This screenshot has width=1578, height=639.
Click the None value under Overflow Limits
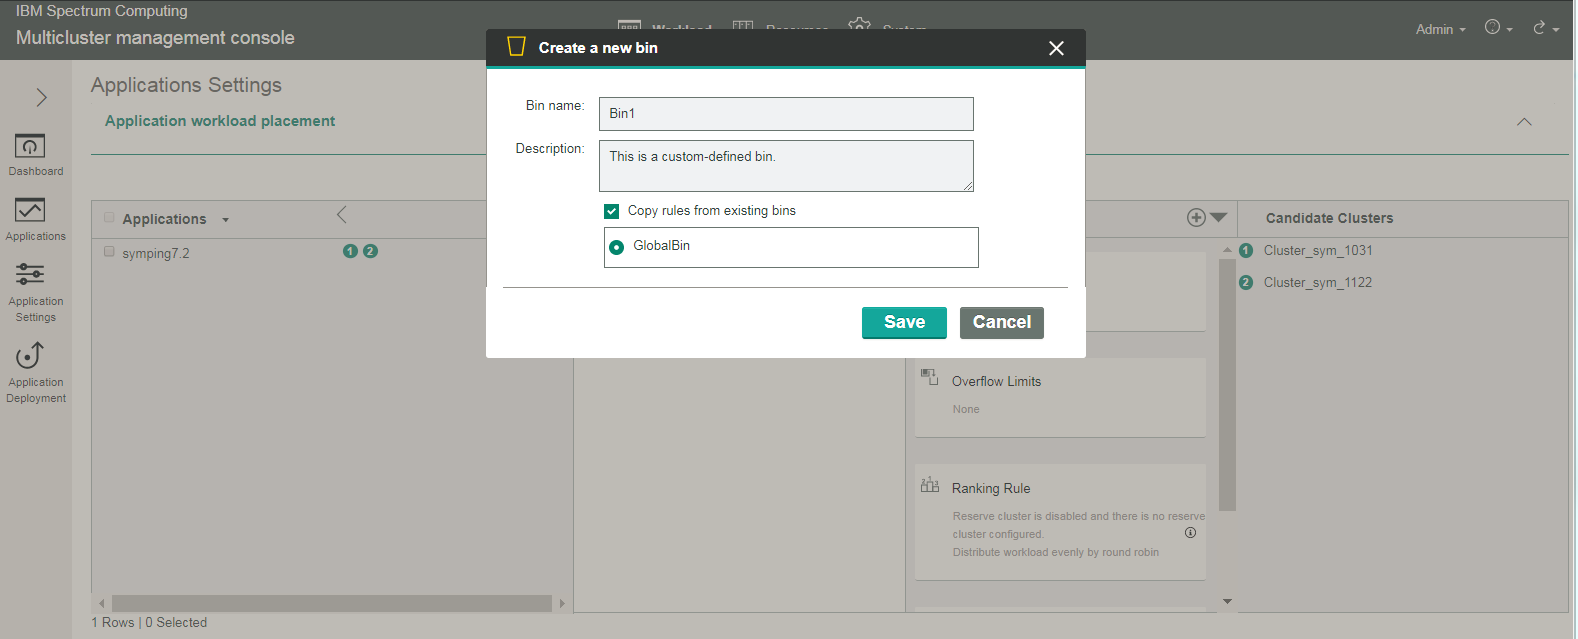click(966, 409)
